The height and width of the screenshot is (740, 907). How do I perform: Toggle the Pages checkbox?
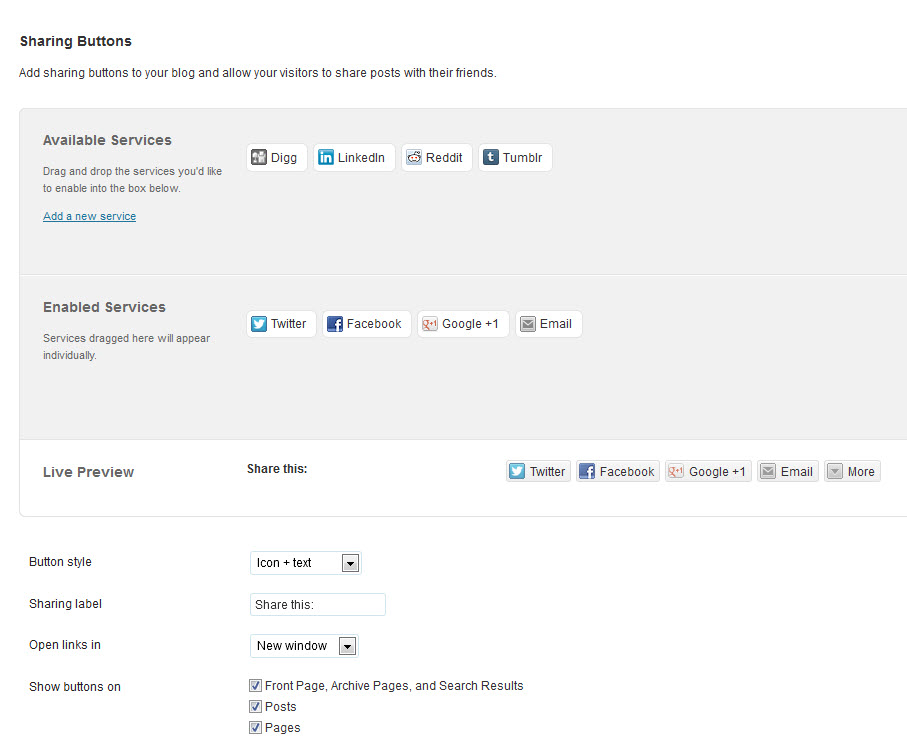tap(256, 728)
